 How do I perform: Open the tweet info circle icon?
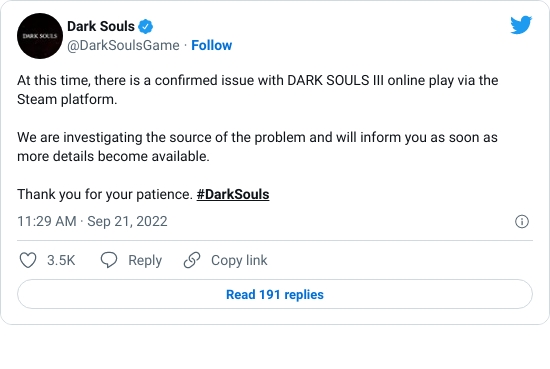(522, 221)
